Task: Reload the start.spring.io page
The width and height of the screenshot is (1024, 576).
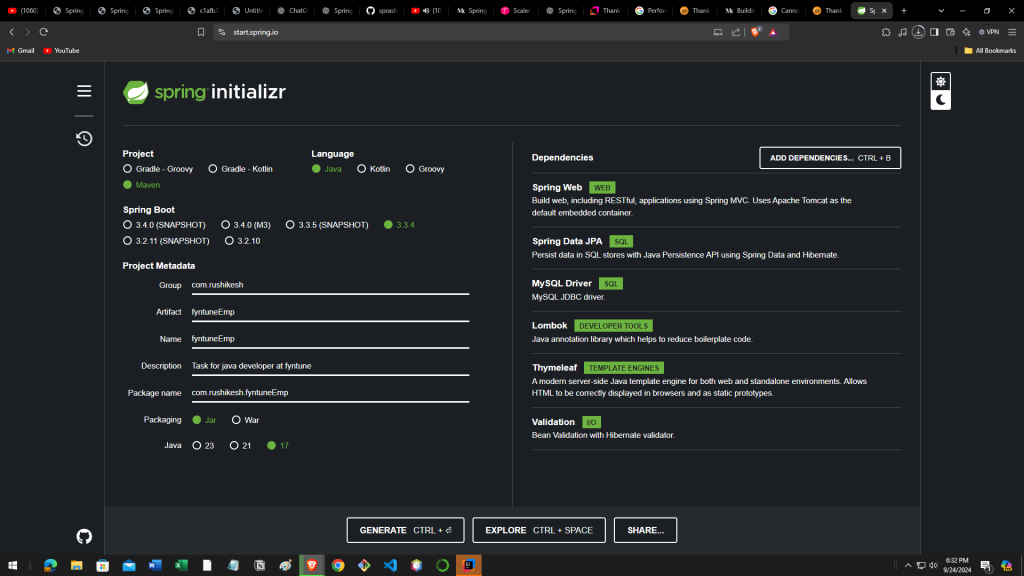Action: pyautogui.click(x=44, y=32)
